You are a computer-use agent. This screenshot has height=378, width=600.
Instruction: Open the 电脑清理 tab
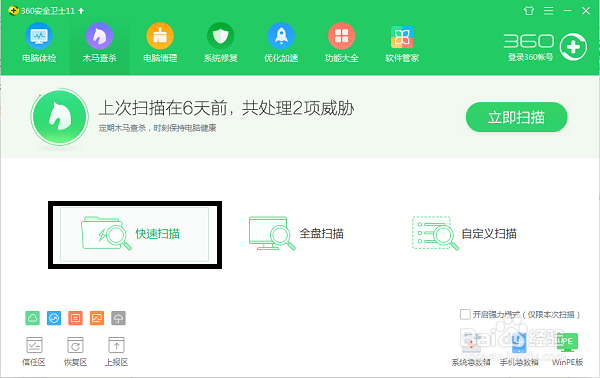coord(160,42)
